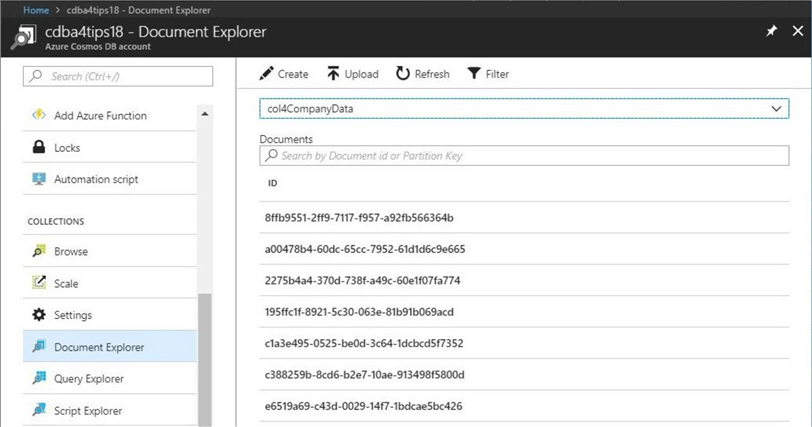Click the Filter button label

click(x=497, y=74)
